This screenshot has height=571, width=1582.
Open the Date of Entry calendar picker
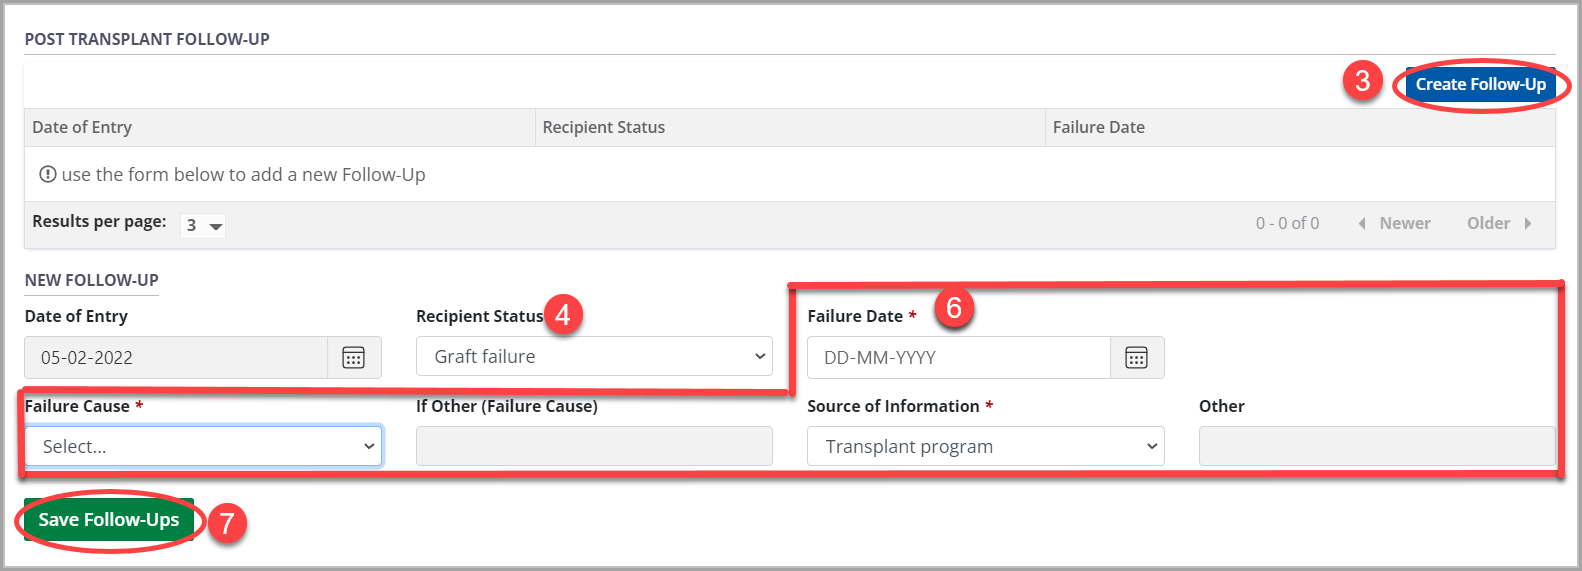pyautogui.click(x=354, y=358)
